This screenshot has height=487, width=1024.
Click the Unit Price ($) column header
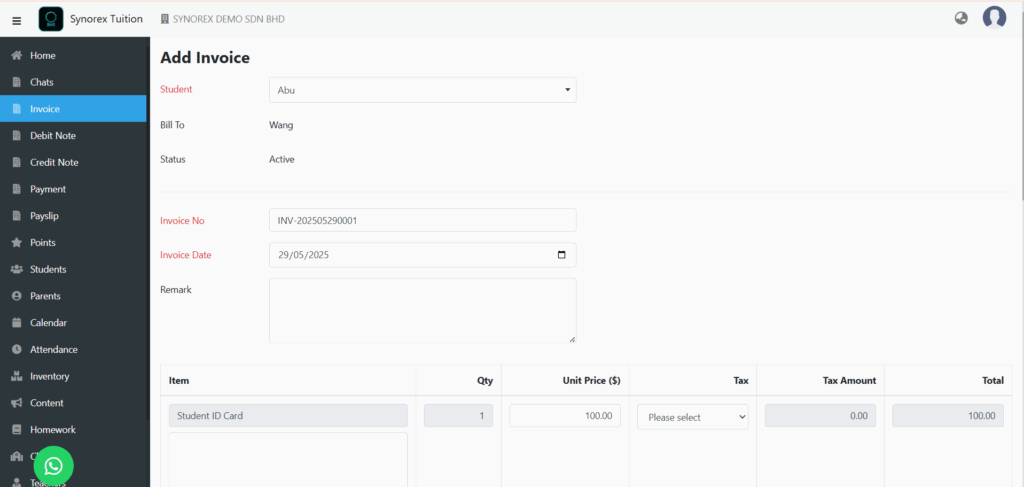coord(592,380)
